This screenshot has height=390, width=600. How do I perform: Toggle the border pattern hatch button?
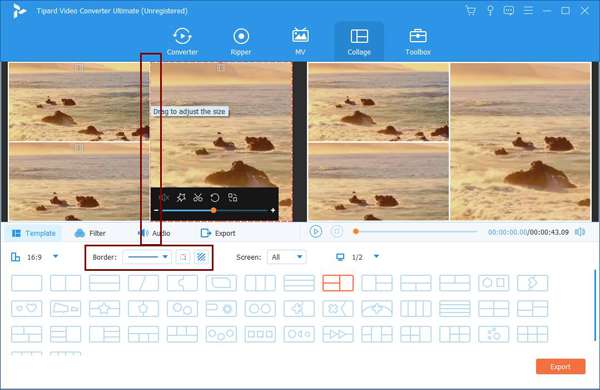(x=201, y=257)
